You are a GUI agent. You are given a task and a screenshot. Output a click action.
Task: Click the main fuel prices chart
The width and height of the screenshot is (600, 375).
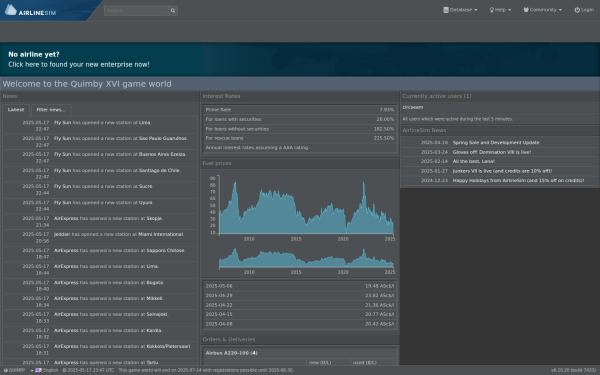pos(306,206)
